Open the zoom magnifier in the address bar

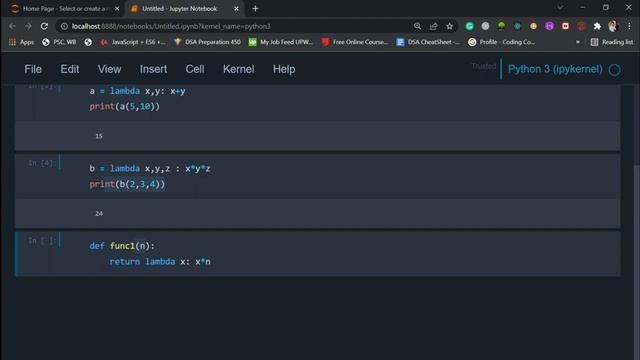tap(417, 26)
